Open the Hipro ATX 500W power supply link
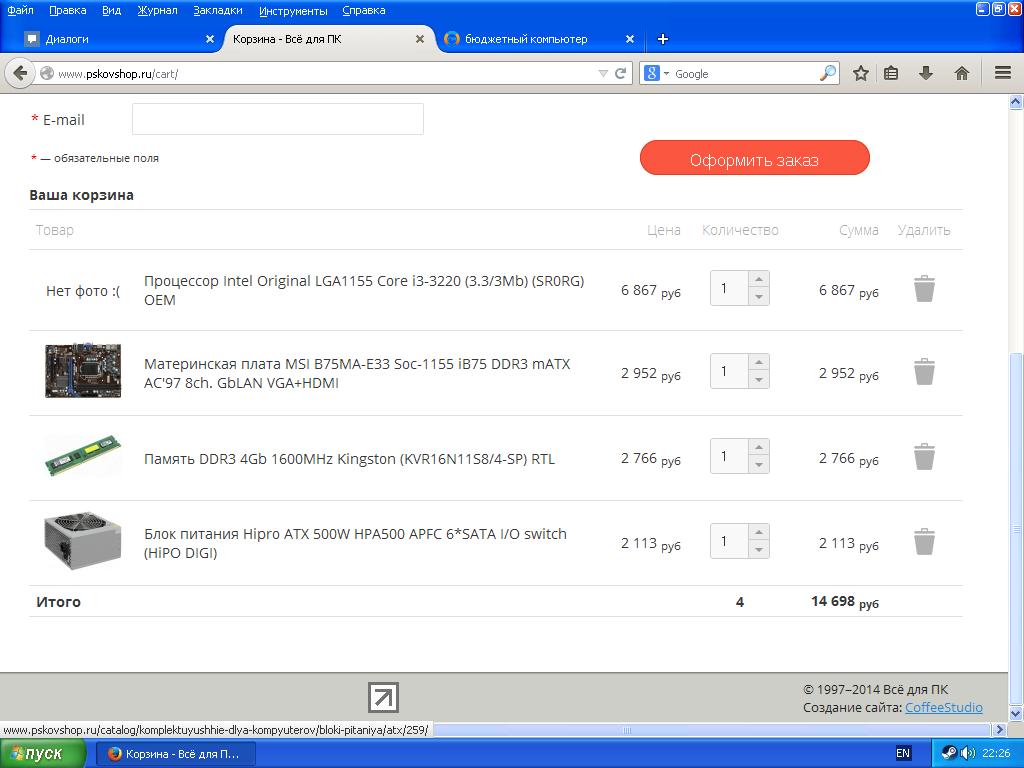The width and height of the screenshot is (1024, 768). 355,543
